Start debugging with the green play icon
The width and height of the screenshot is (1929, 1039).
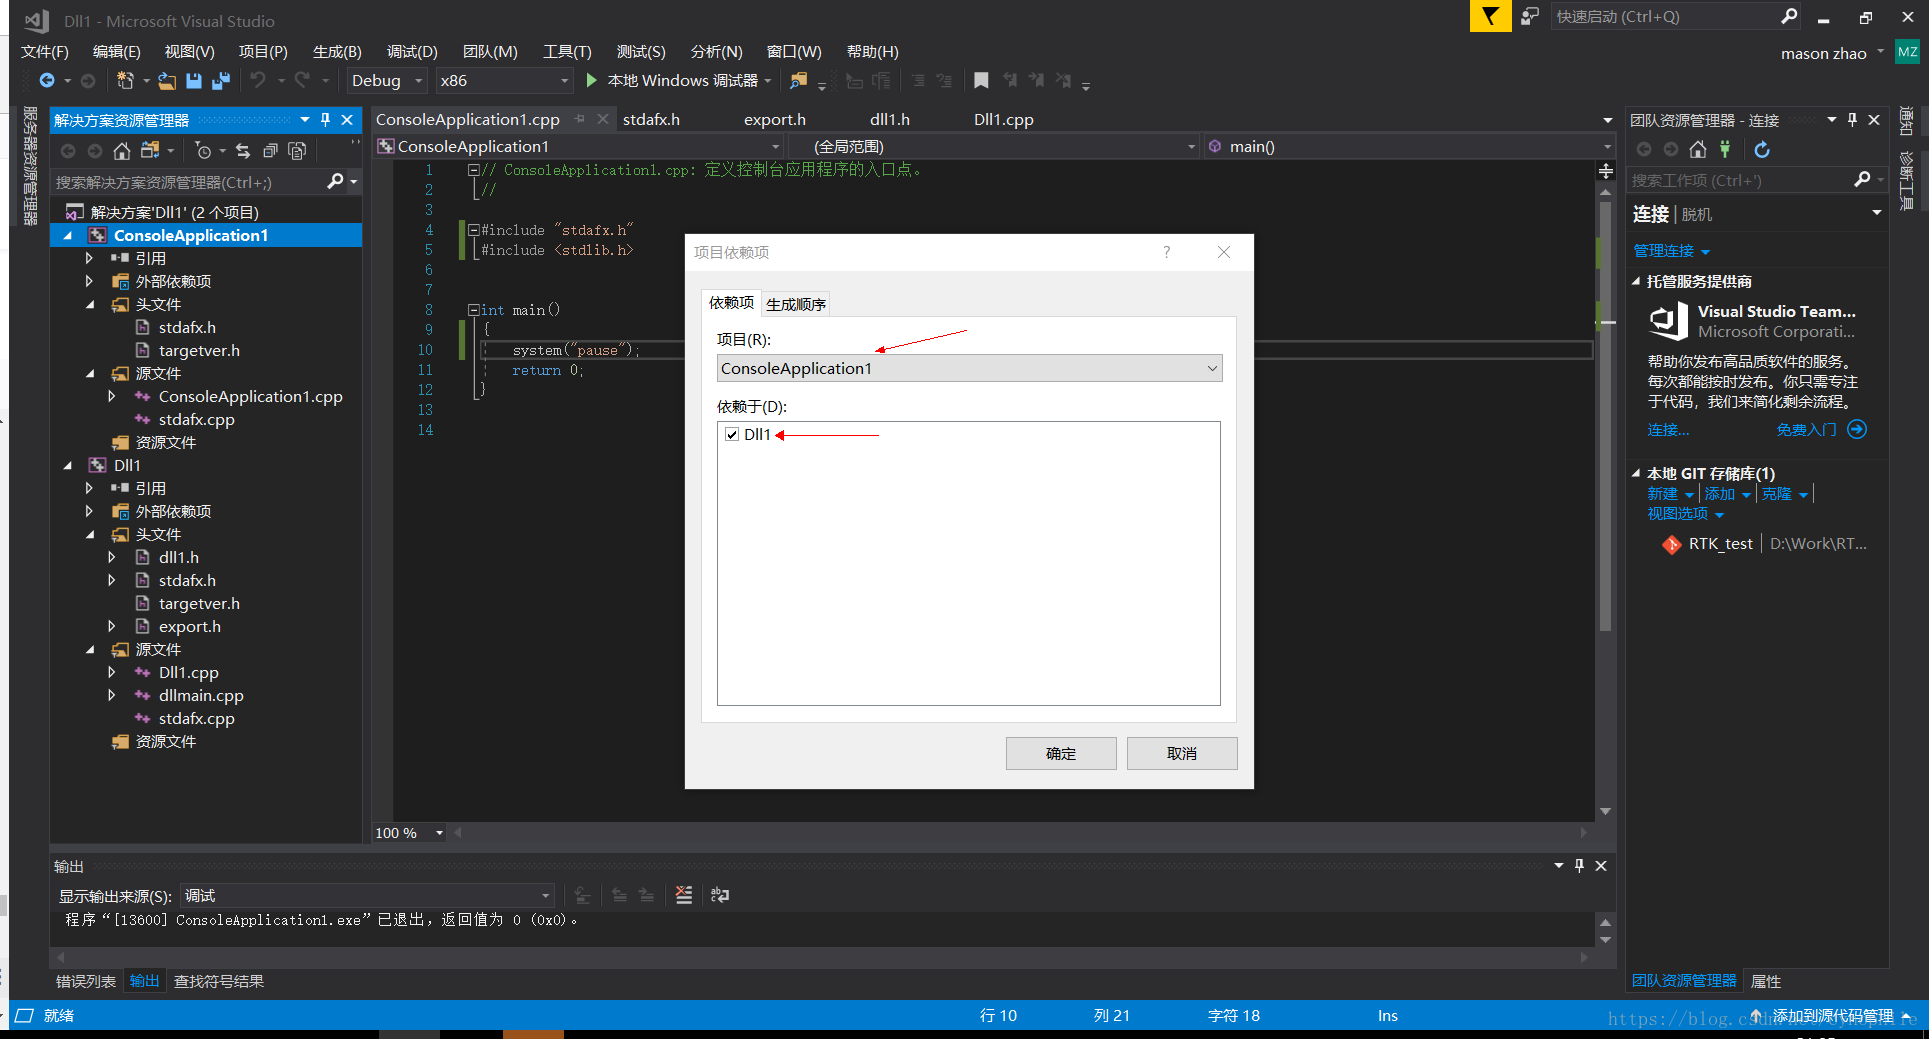pos(591,80)
